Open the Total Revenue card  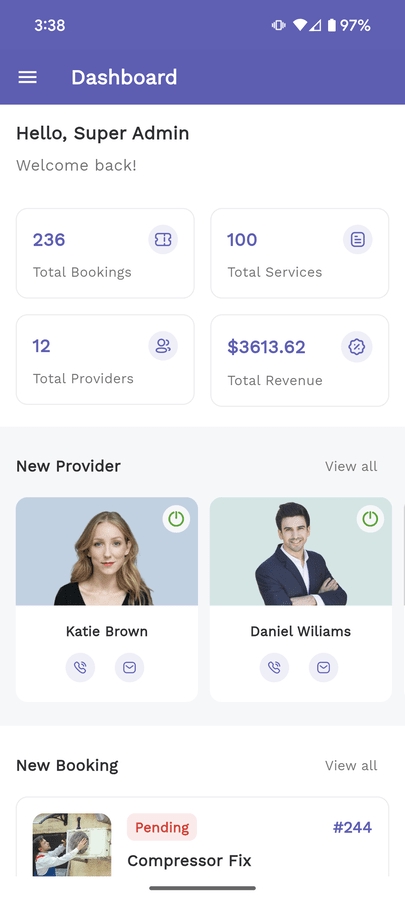299,360
